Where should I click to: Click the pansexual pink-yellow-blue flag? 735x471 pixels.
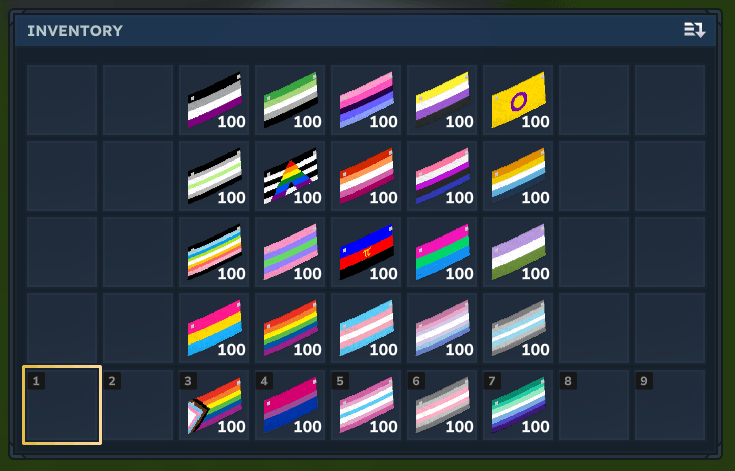point(214,328)
